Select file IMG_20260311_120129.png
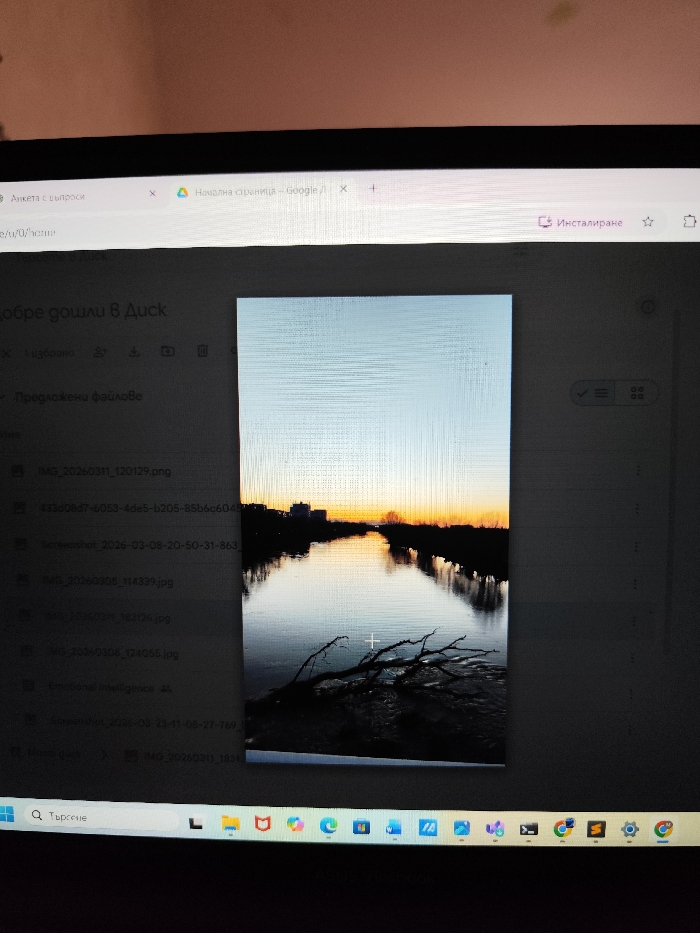Image resolution: width=700 pixels, height=933 pixels. tap(104, 471)
